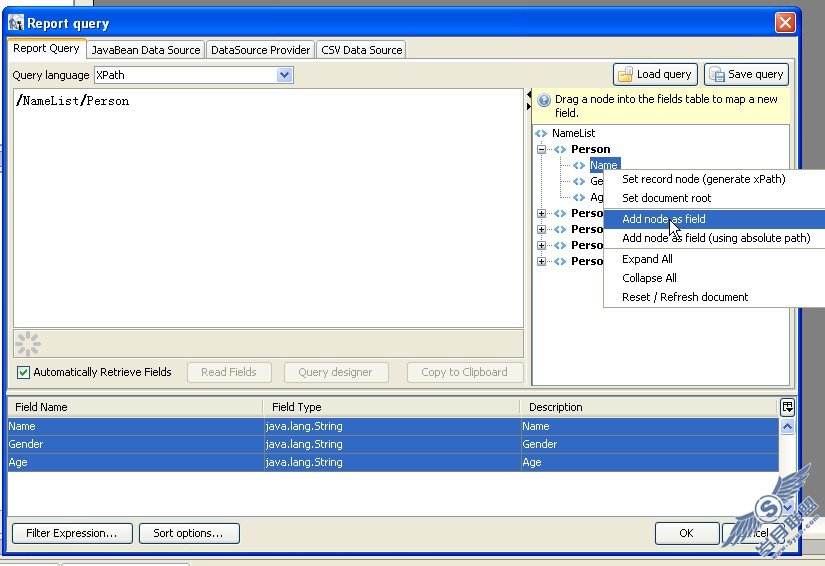The image size is (825, 566).
Task: Select the Name node in the tree
Action: (605, 165)
